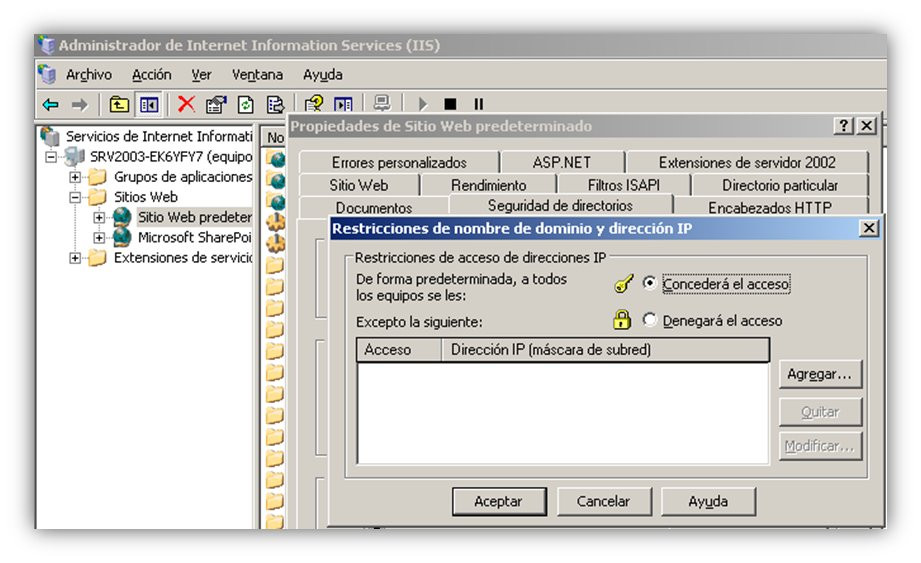Toggle the console tree show/hide icon
This screenshot has height=563, width=921.
[149, 104]
